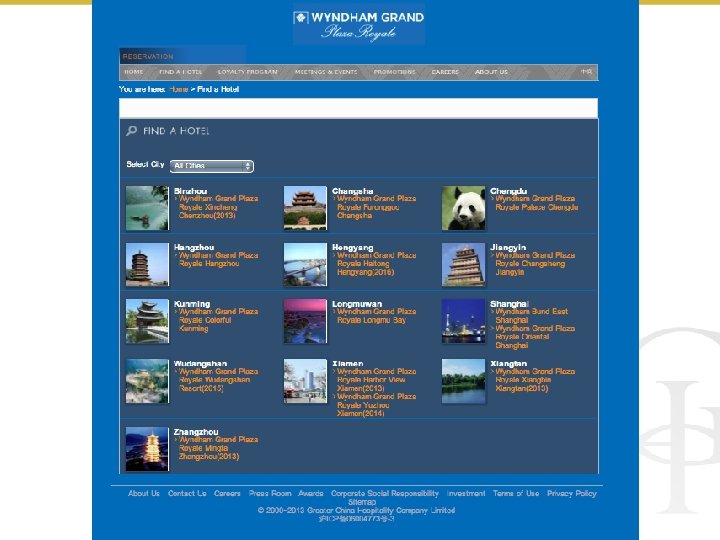Click the Longmuwan sunset thumbnail
This screenshot has height=540, width=720.
(305, 321)
